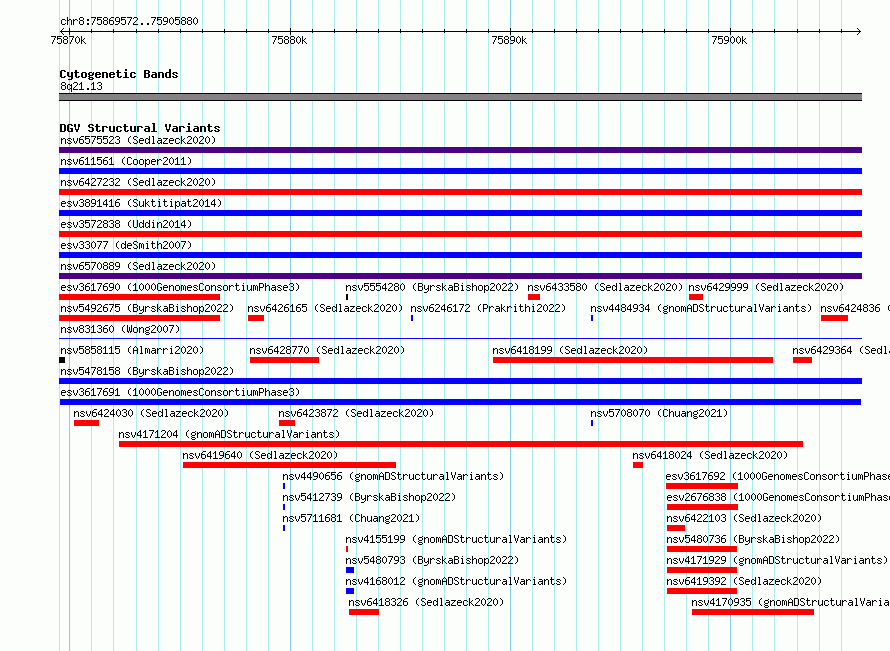Open variant esv3572838 (Uddin2014) label
The image size is (890, 651).
[x=126, y=224]
